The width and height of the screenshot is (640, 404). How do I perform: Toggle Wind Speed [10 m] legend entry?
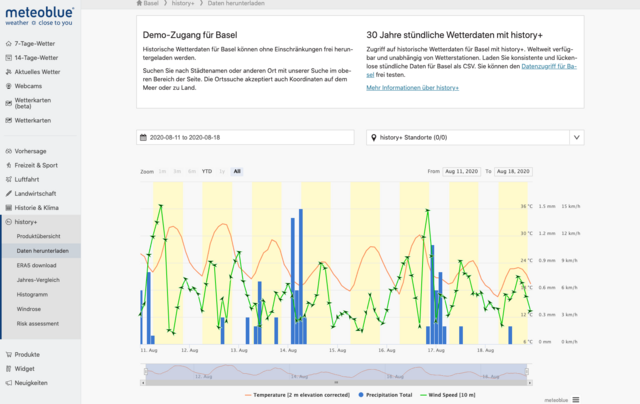point(454,396)
